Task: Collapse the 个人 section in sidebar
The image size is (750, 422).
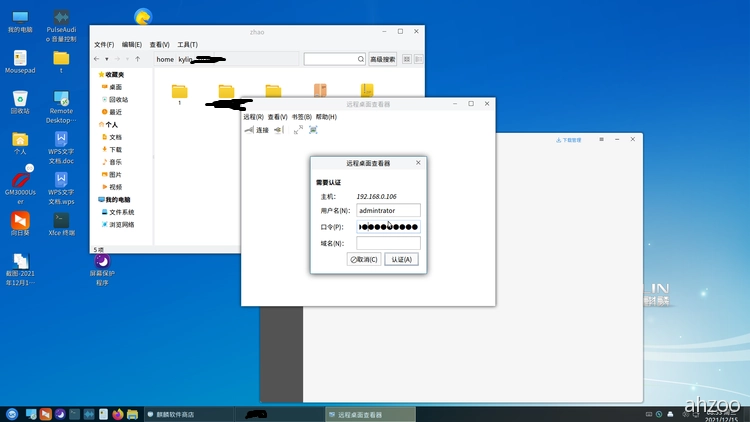Action: [x=108, y=124]
